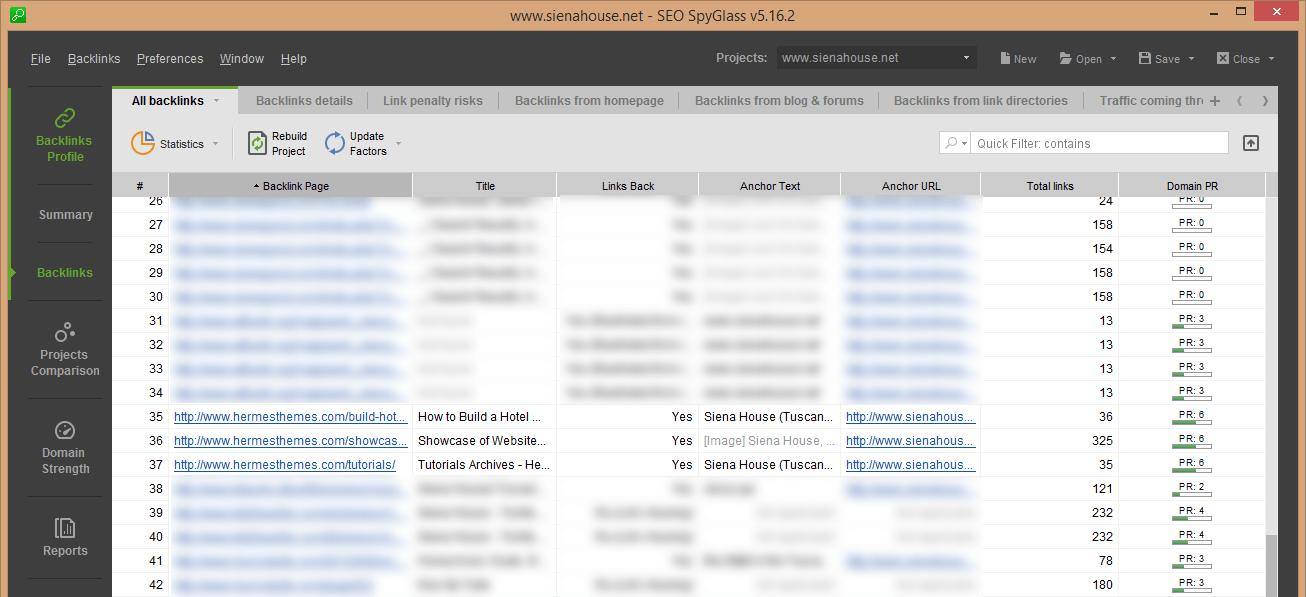Switch to the Backlinks from homepage tab

589,101
